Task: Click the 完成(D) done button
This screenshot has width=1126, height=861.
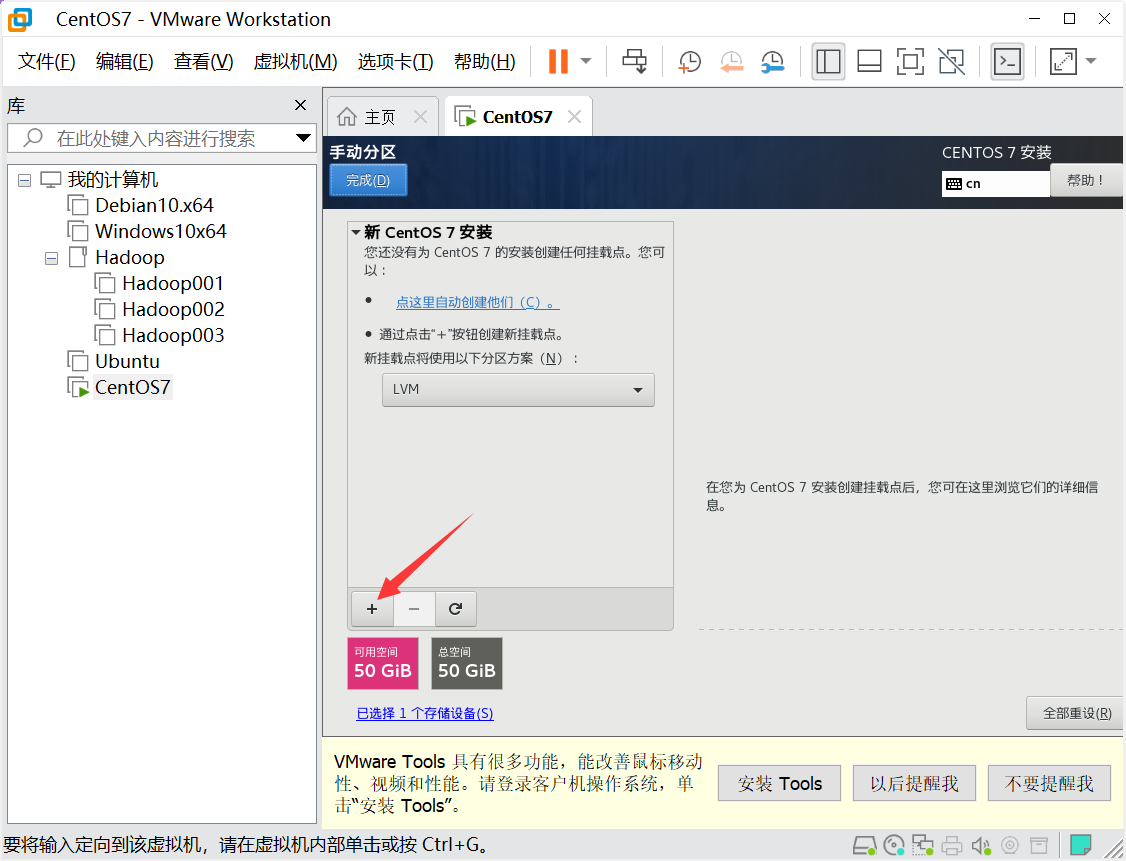Action: [368, 180]
